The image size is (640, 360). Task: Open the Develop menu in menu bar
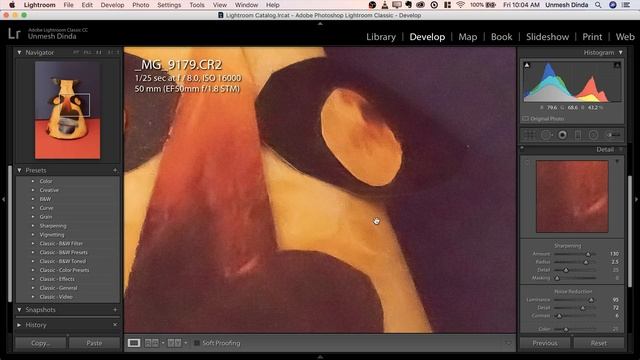112,5
